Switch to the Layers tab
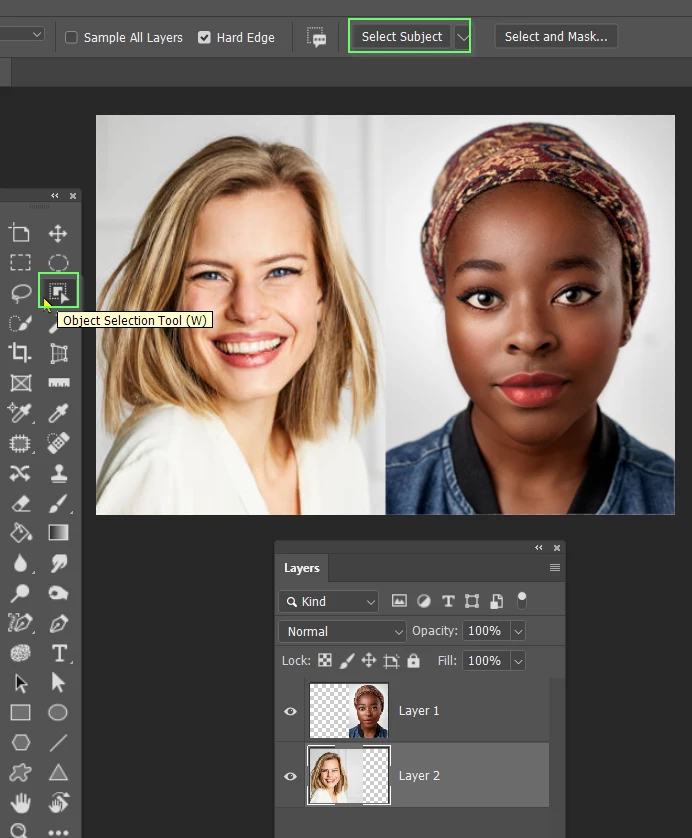Image resolution: width=692 pixels, height=838 pixels. pos(301,568)
